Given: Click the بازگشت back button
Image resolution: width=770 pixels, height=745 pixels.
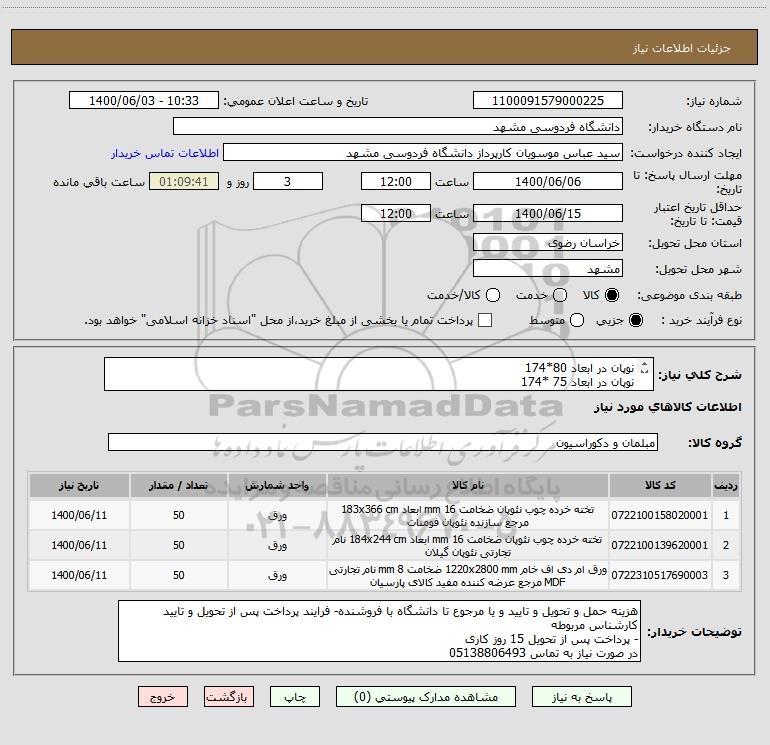Looking at the screenshot, I should [x=229, y=697].
